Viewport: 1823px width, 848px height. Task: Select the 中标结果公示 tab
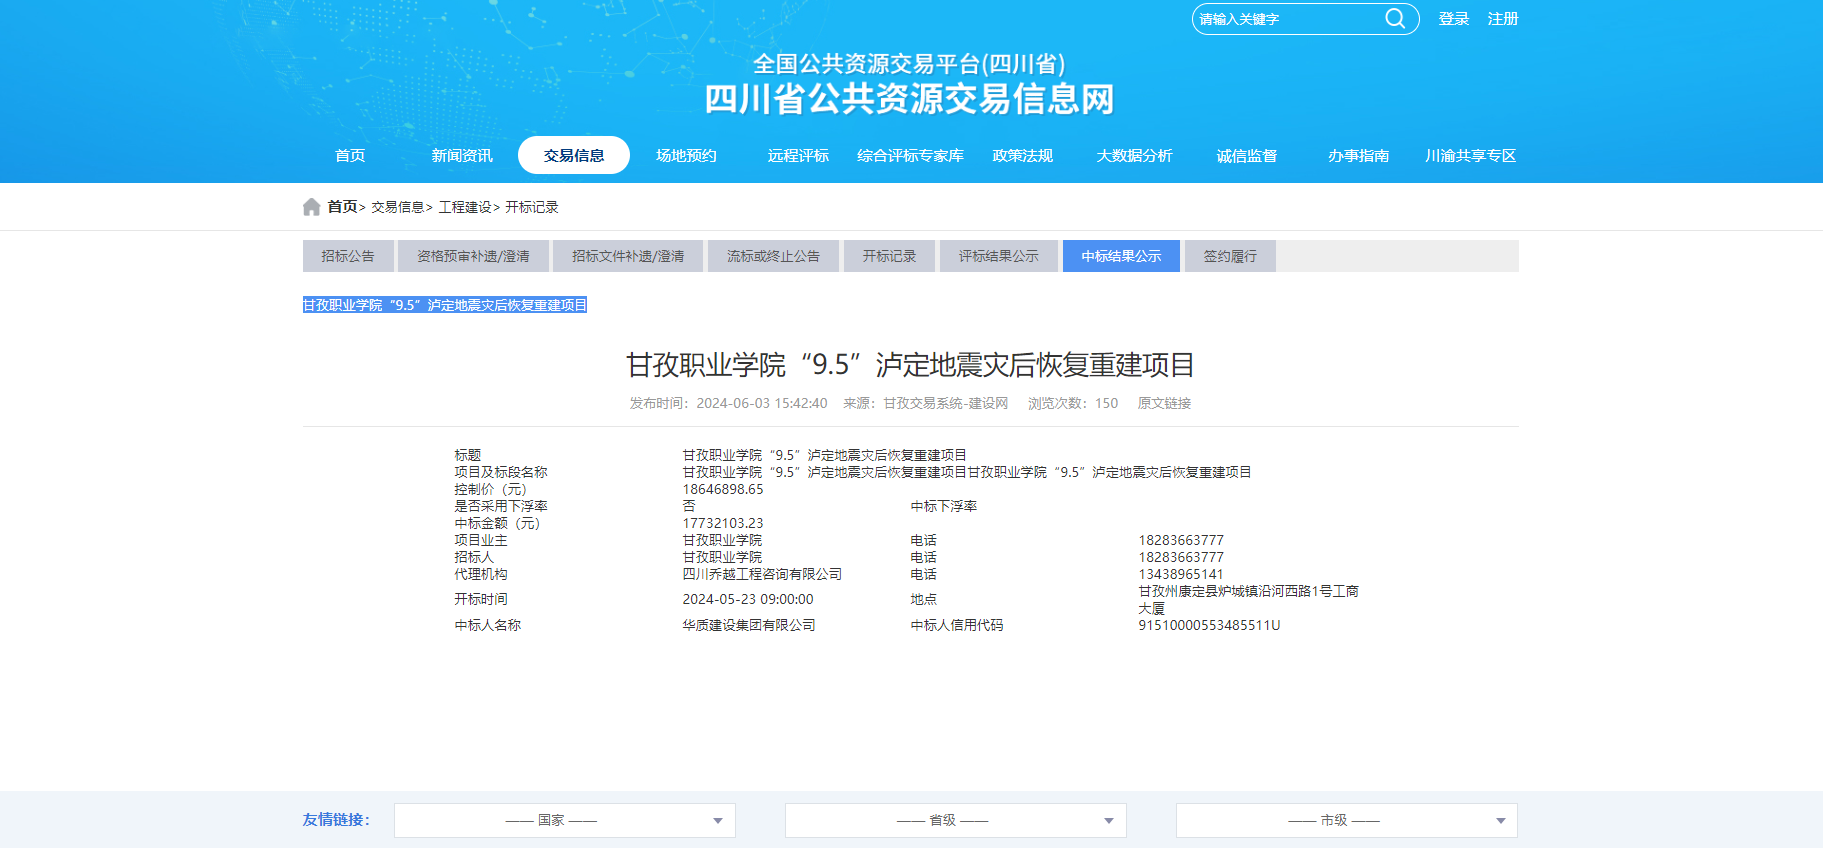tap(1120, 256)
